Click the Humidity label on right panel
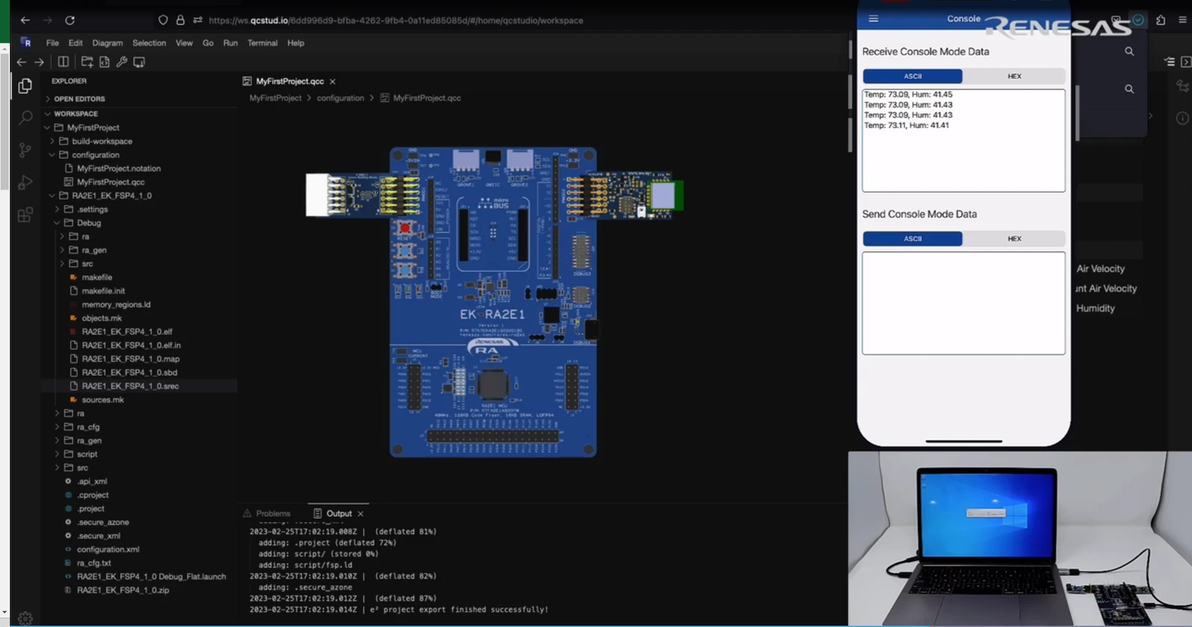1192x627 pixels. [x=1095, y=309]
